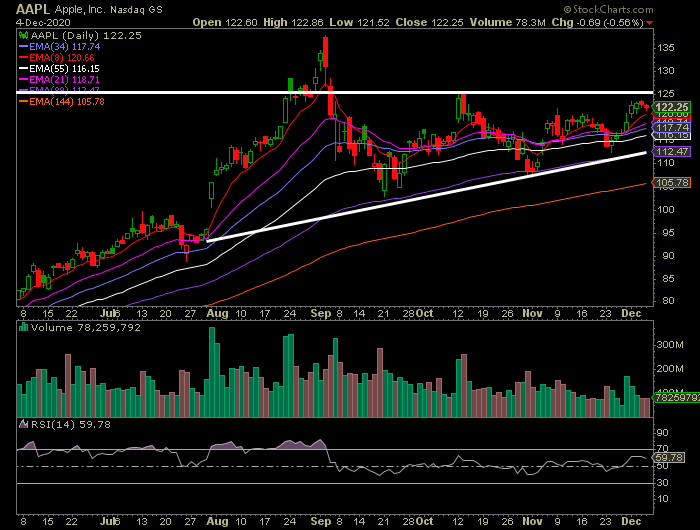Image resolution: width=700 pixels, height=530 pixels.
Task: Click 'Dec' on the price panel date axis
Action: 631,313
